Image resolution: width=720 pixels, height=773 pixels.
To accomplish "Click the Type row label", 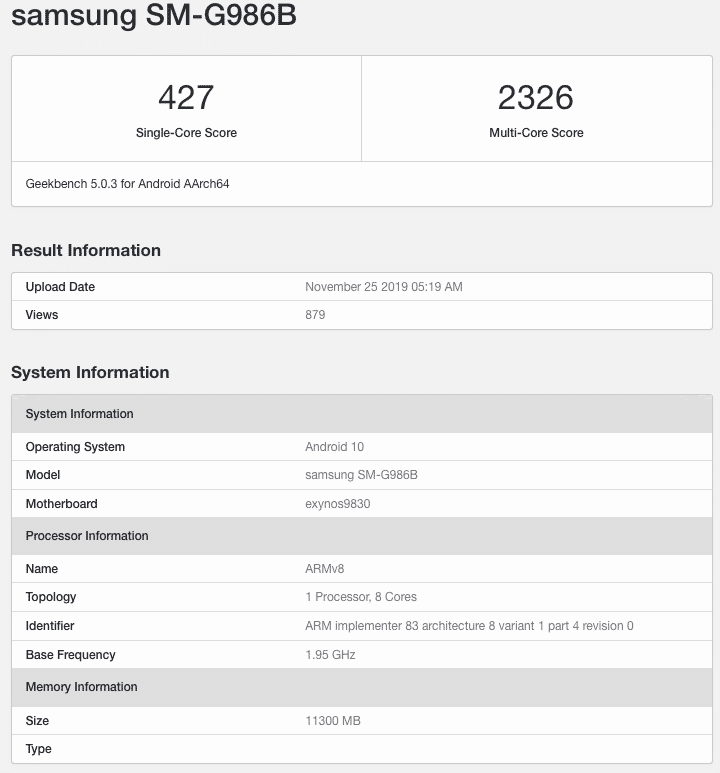I will click(38, 749).
